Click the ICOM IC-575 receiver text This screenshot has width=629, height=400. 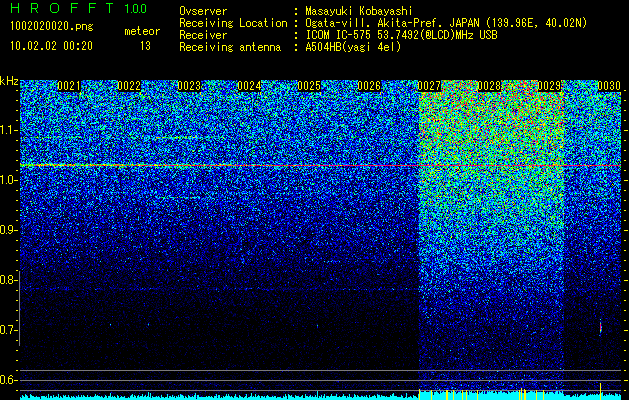tap(401, 35)
